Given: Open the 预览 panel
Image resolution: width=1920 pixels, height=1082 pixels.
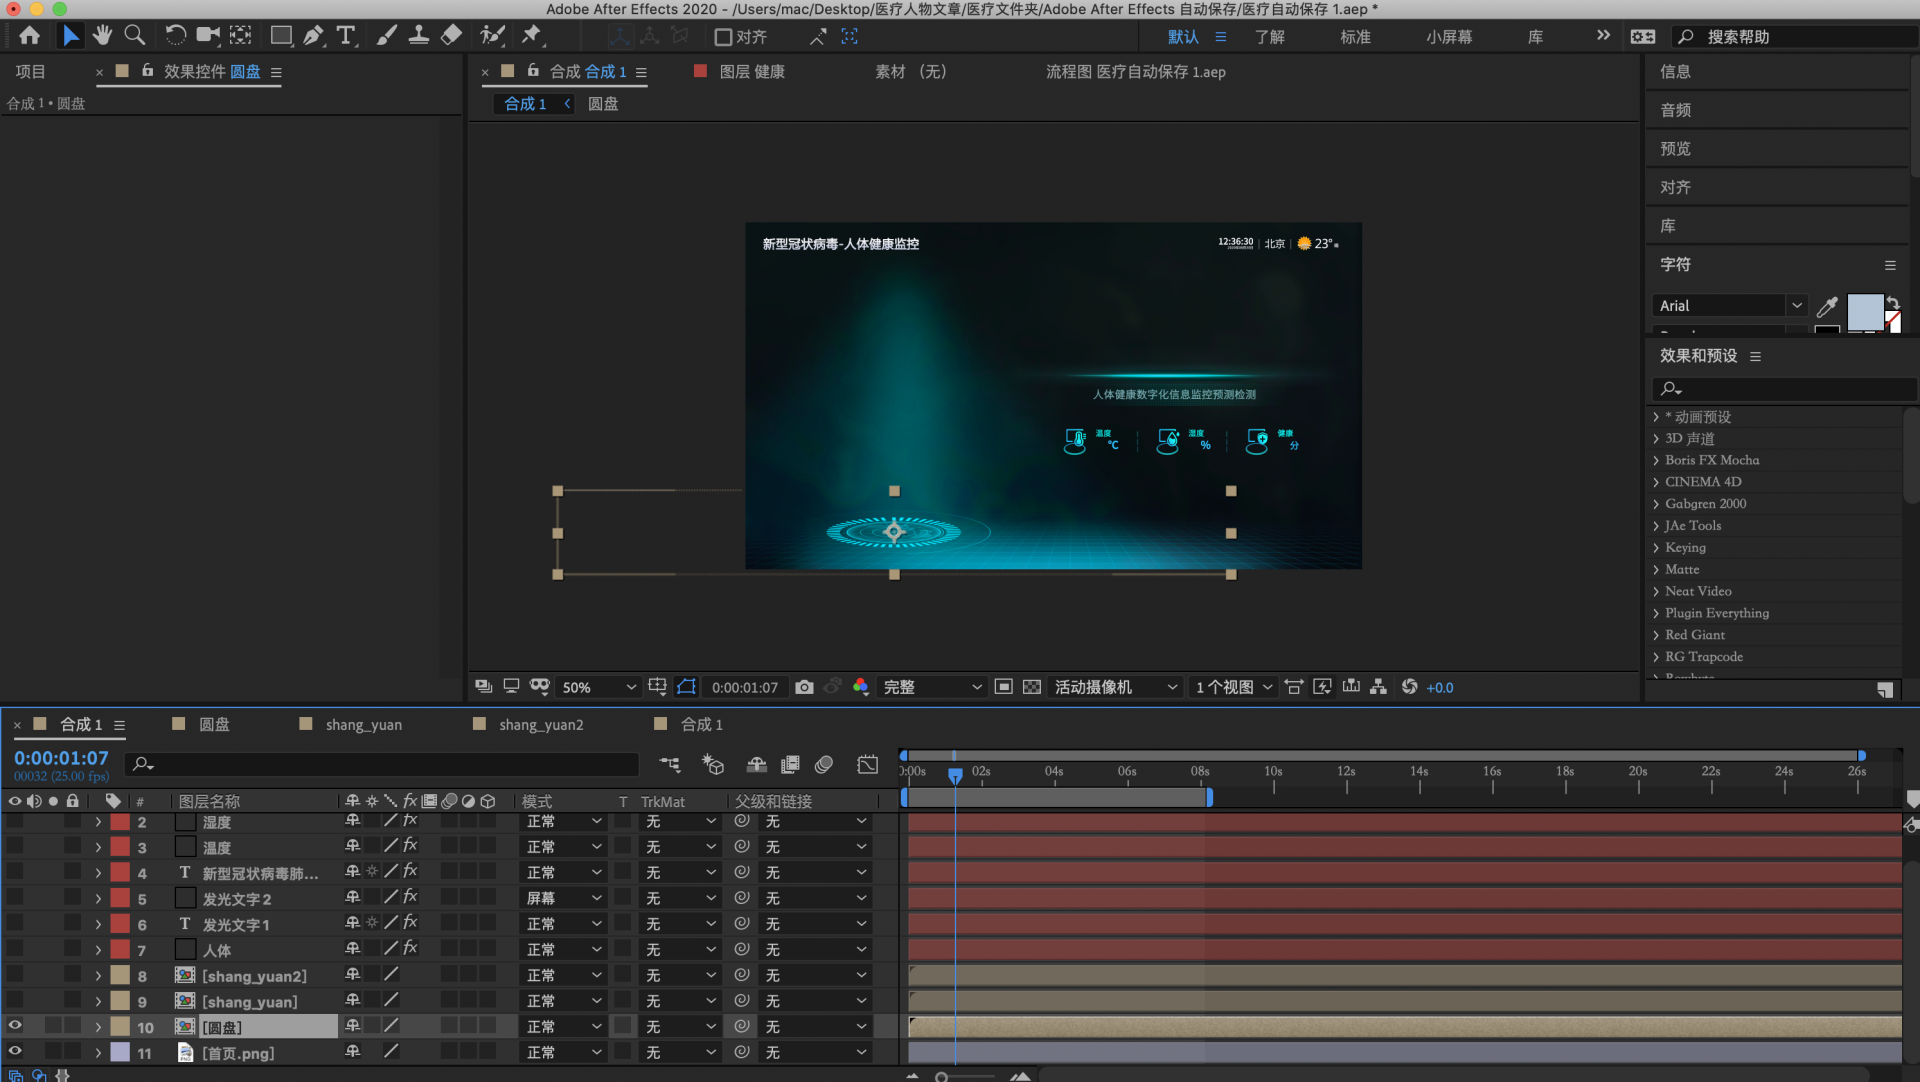Looking at the screenshot, I should point(1675,149).
